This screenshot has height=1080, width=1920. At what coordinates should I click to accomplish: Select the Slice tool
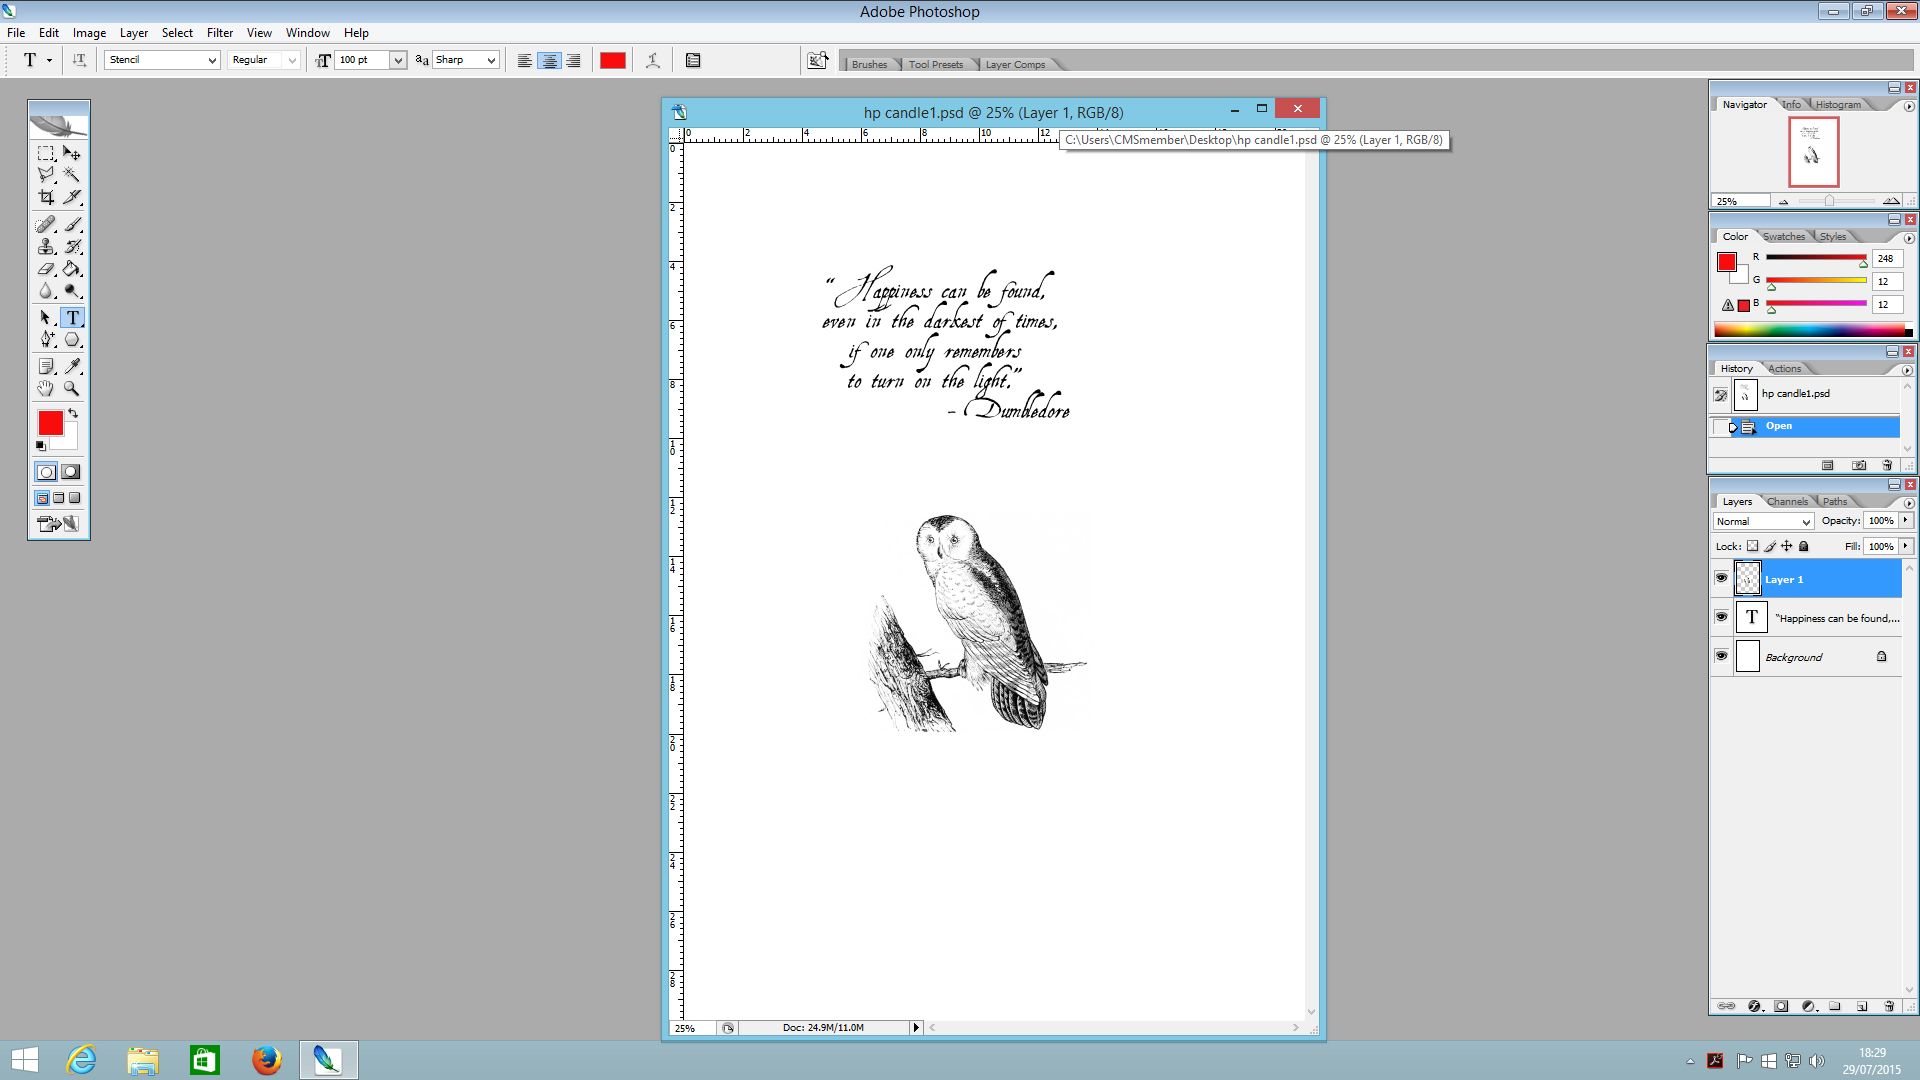point(72,197)
